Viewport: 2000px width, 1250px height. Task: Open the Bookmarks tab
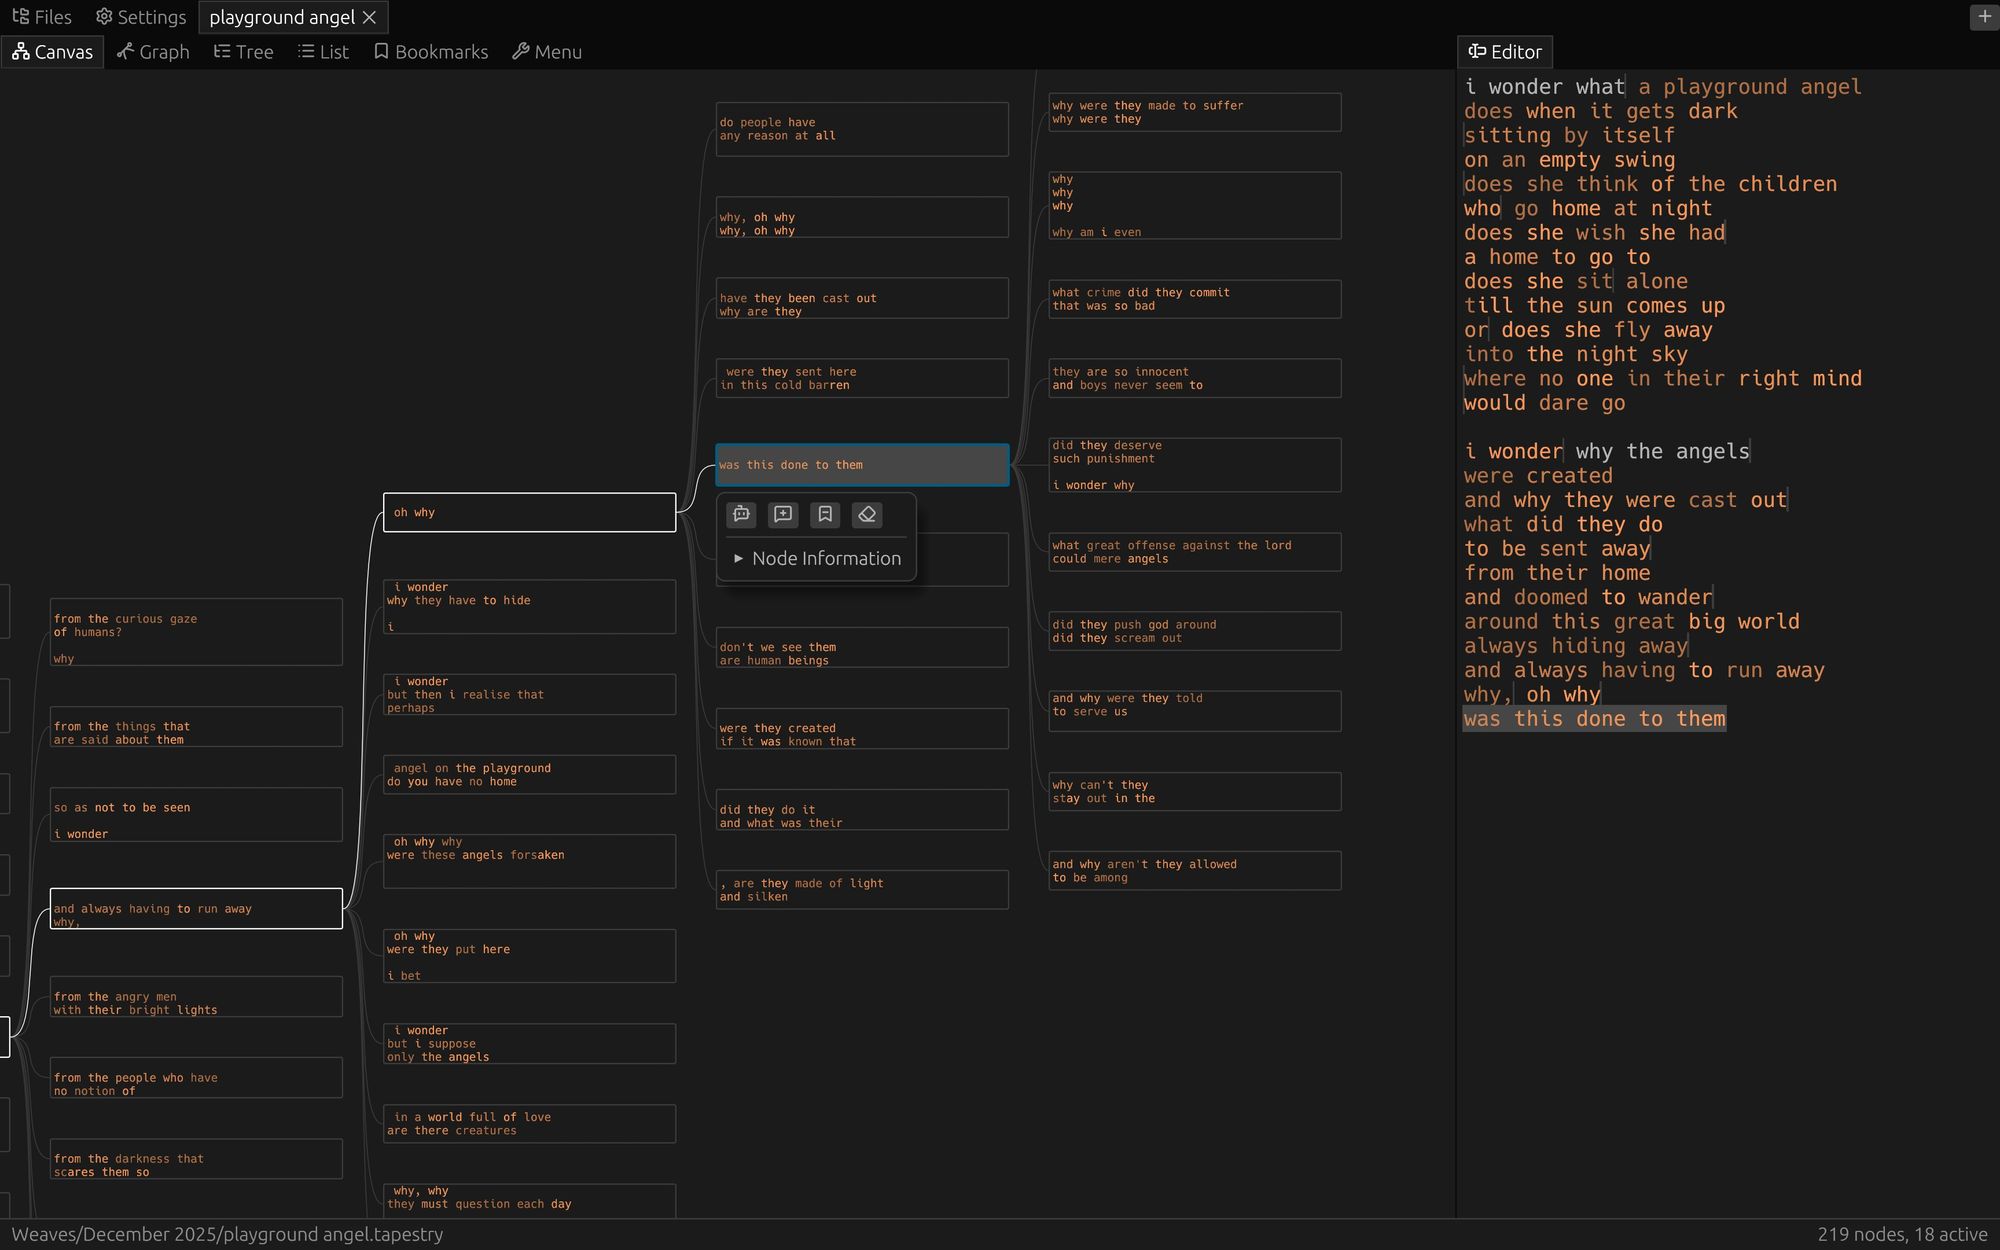[x=431, y=52]
